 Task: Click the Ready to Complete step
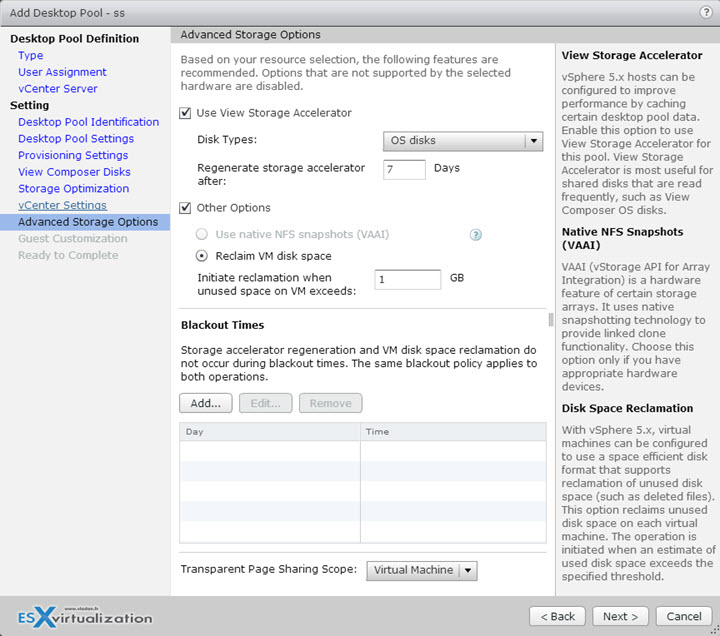tap(68, 255)
